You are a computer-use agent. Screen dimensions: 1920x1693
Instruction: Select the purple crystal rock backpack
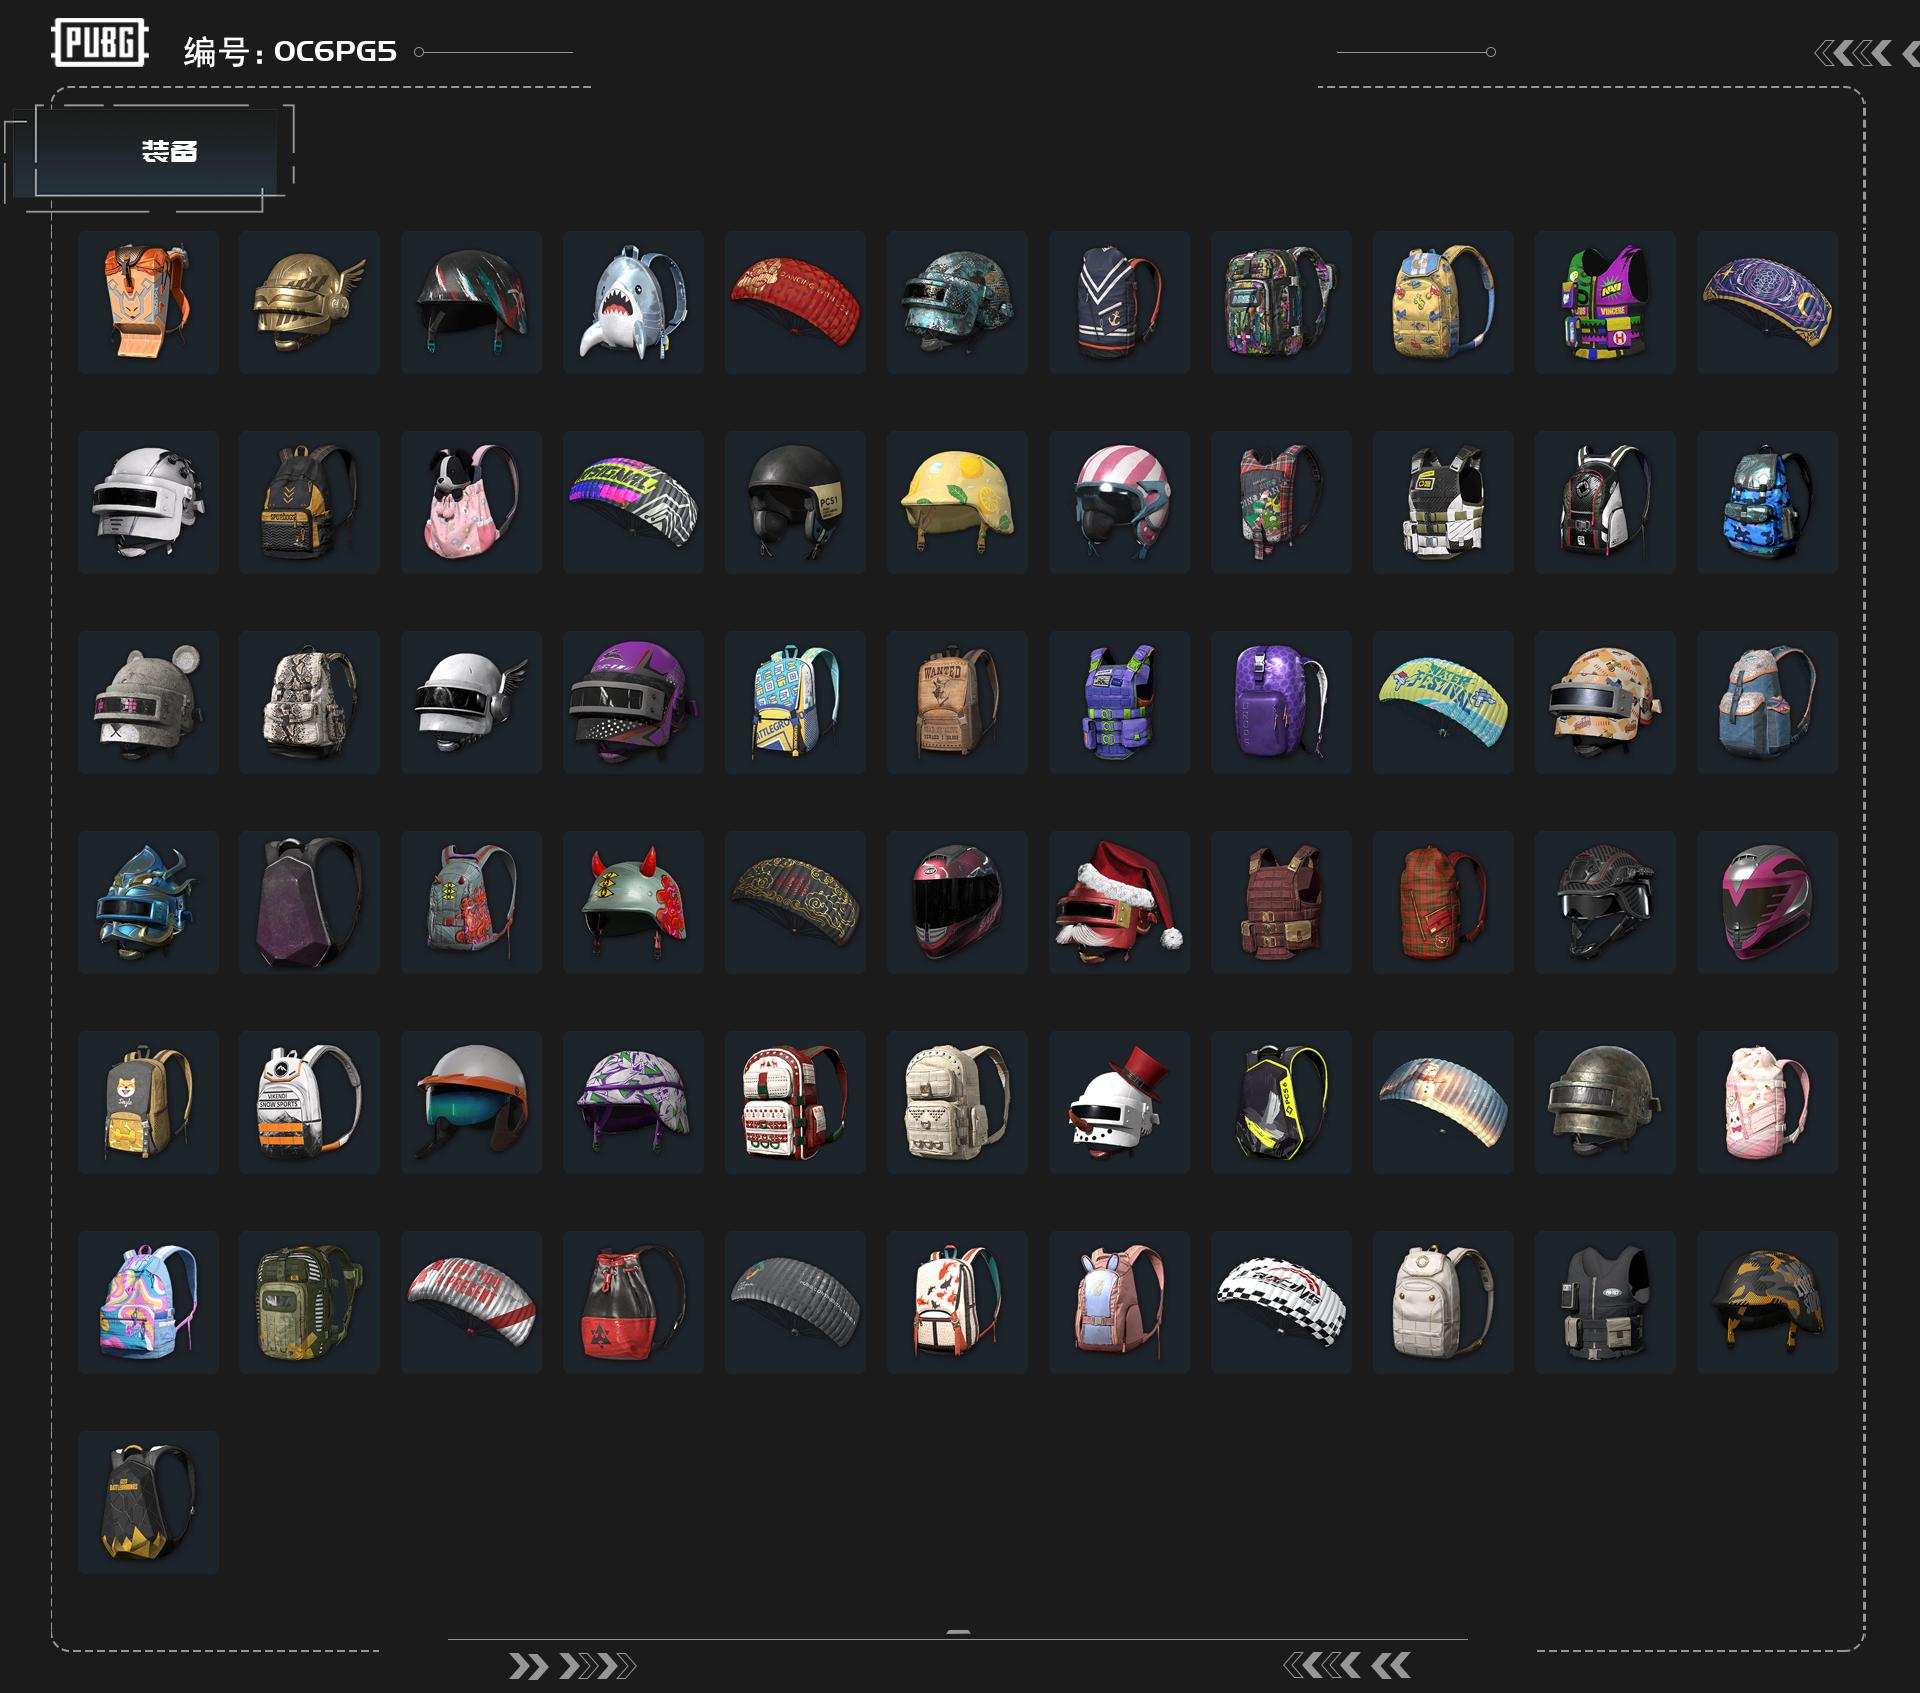tap(309, 902)
